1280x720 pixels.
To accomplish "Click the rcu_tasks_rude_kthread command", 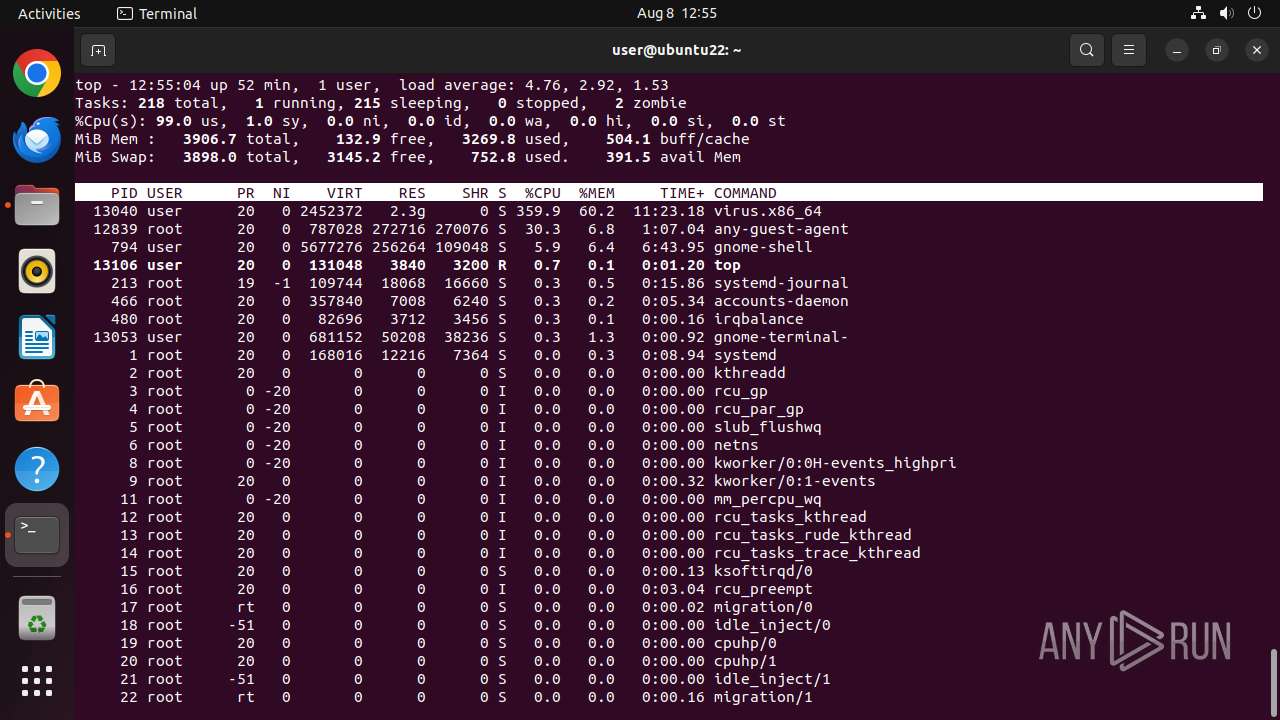I will point(813,535).
